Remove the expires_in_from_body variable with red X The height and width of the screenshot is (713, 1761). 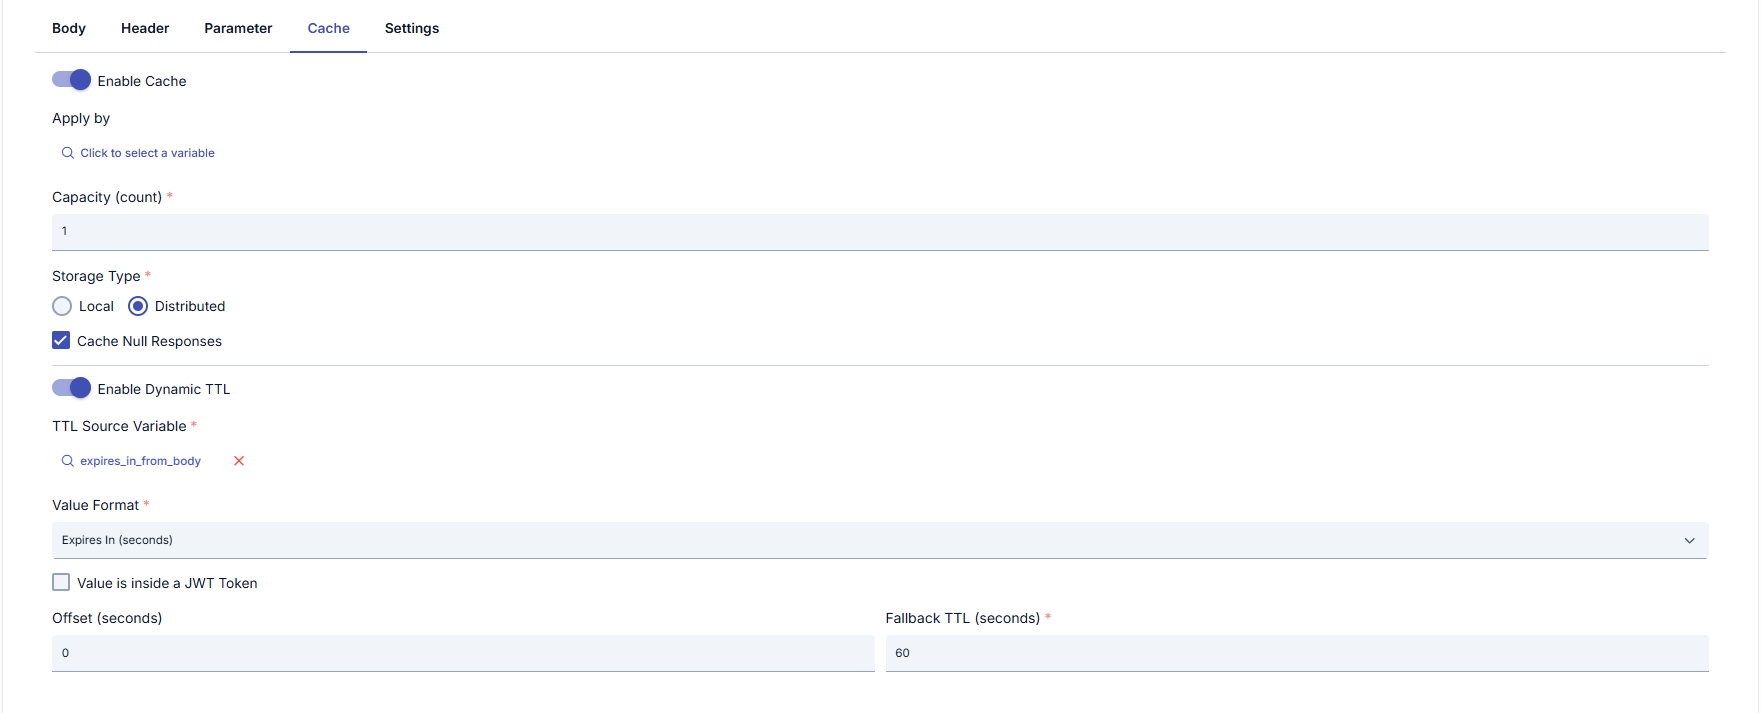coord(239,461)
